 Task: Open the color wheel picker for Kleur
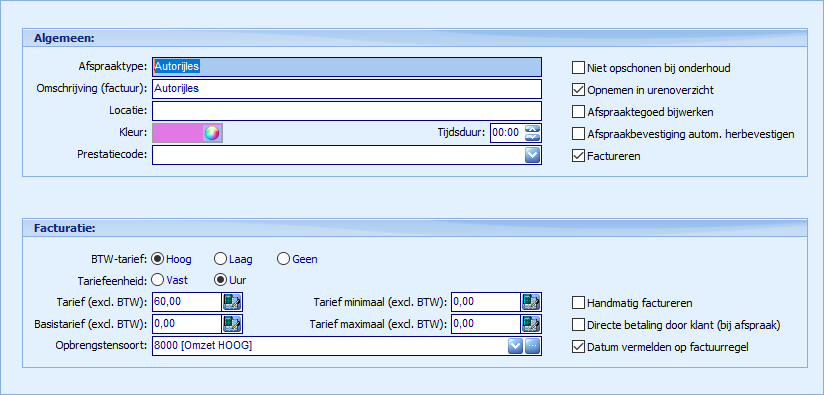pos(212,133)
